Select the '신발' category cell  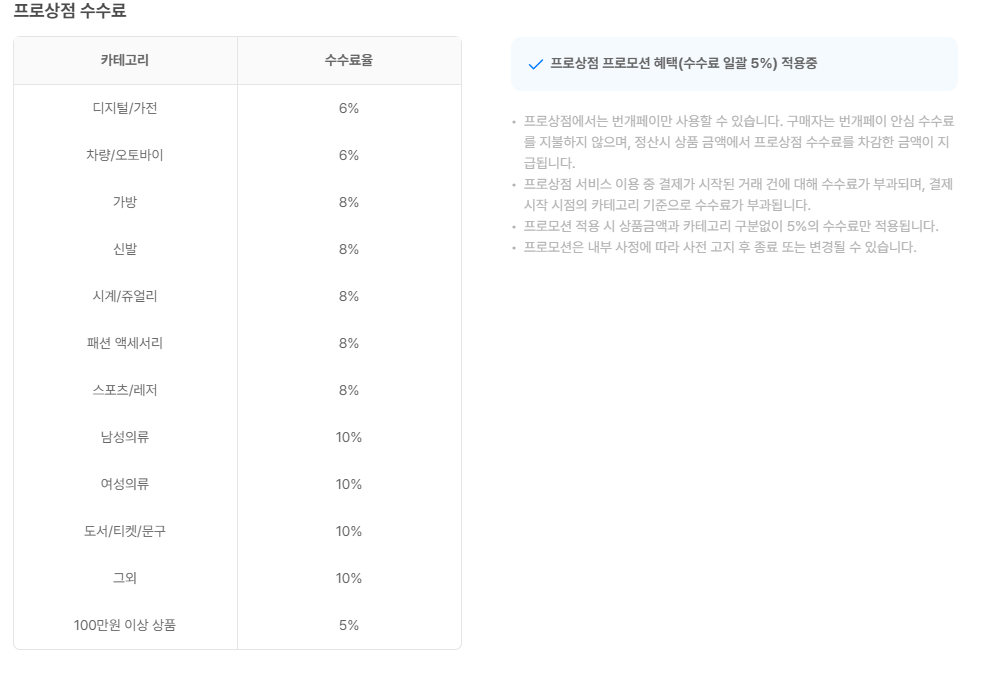125,249
